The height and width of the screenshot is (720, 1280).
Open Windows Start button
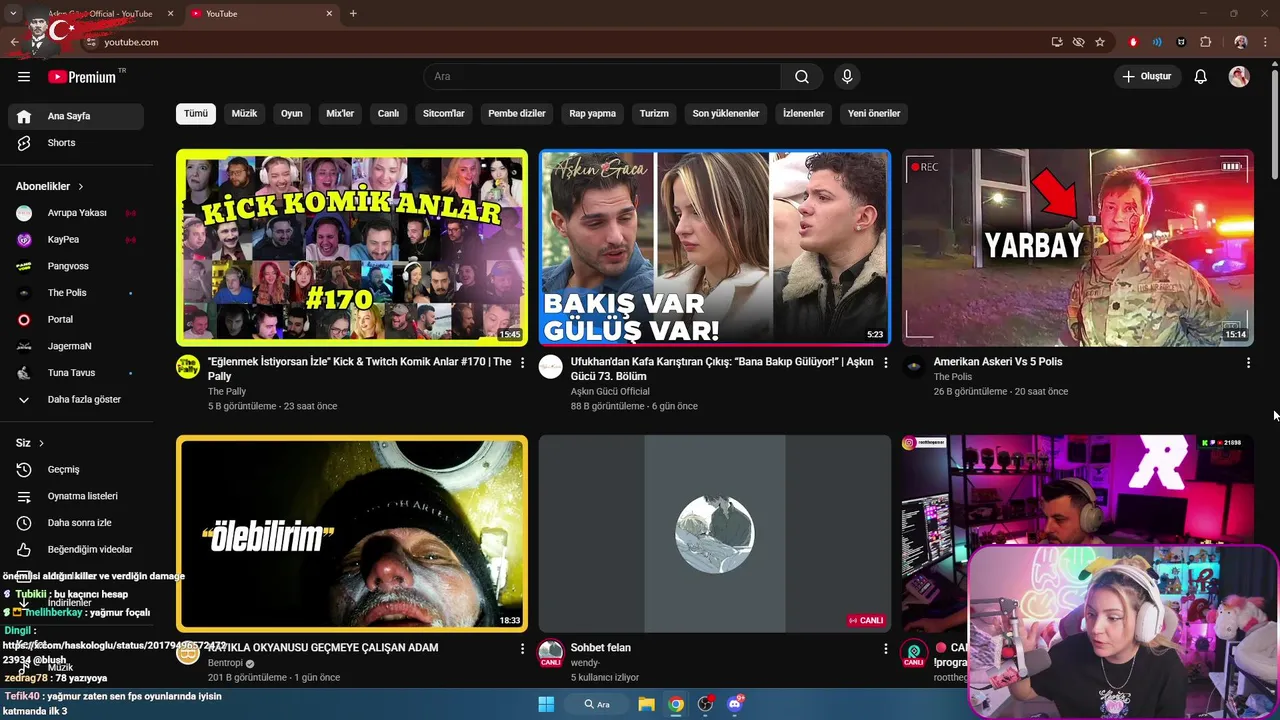pyautogui.click(x=546, y=704)
